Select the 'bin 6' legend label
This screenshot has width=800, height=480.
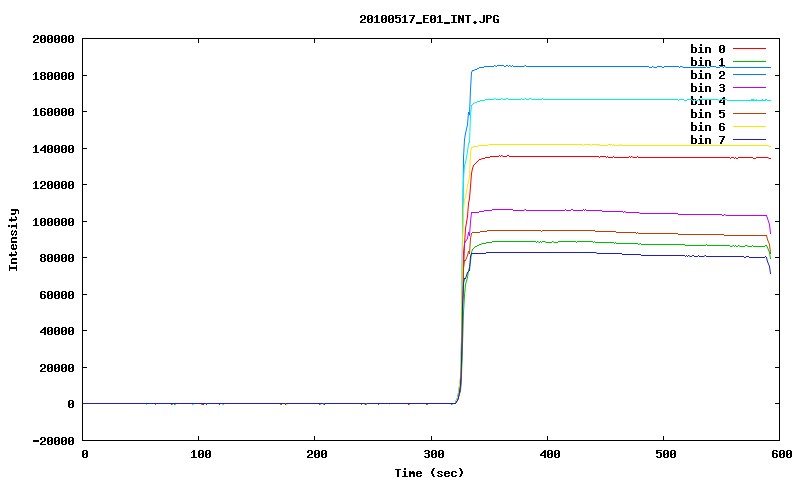(x=708, y=127)
